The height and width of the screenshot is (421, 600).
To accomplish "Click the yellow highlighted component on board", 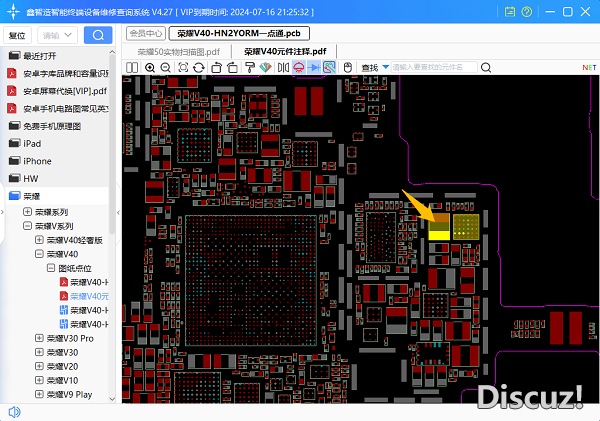I will pos(439,227).
